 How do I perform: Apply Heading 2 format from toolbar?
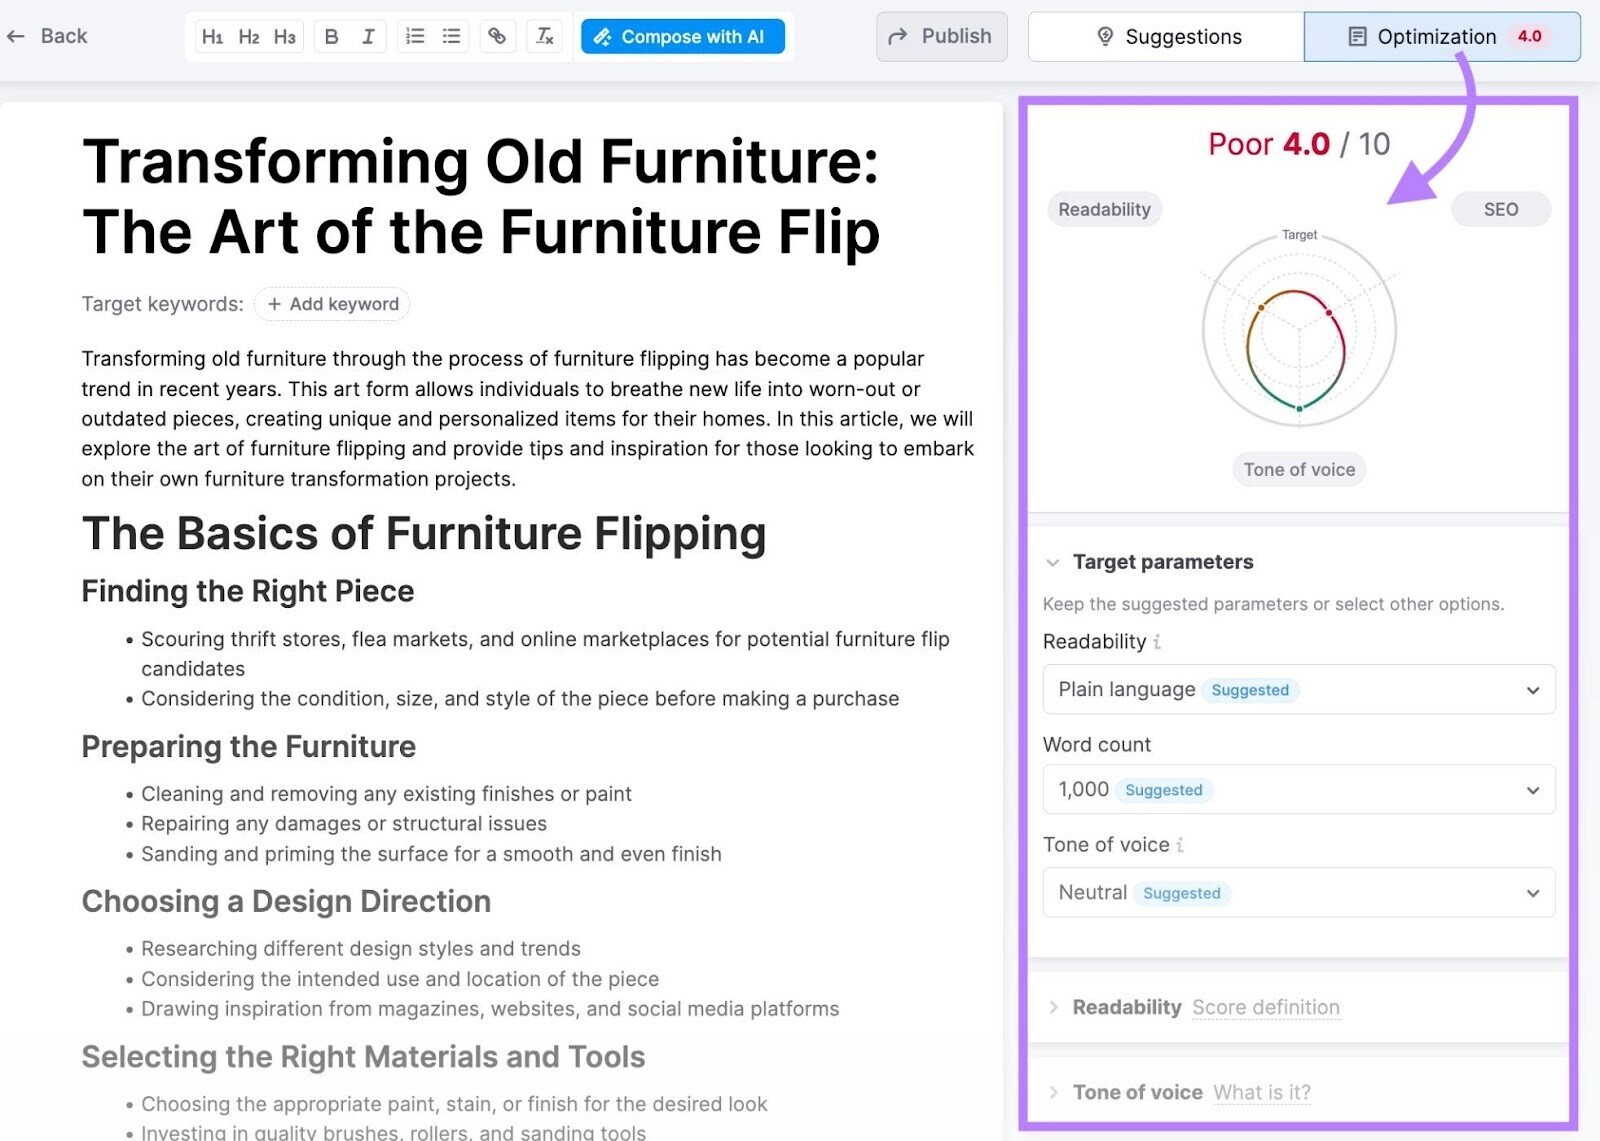click(x=249, y=37)
